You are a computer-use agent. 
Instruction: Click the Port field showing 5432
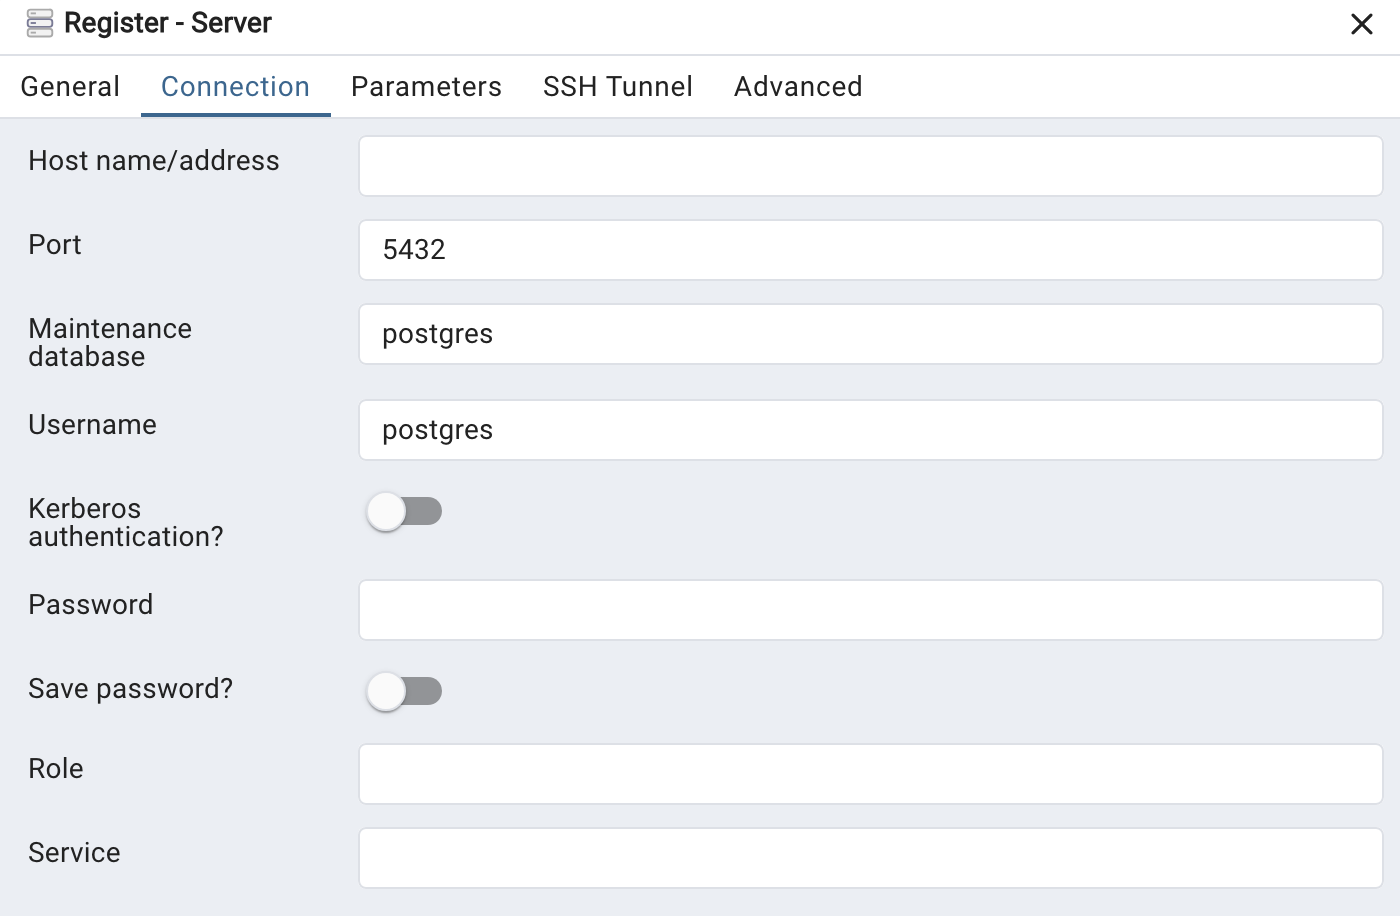[870, 250]
